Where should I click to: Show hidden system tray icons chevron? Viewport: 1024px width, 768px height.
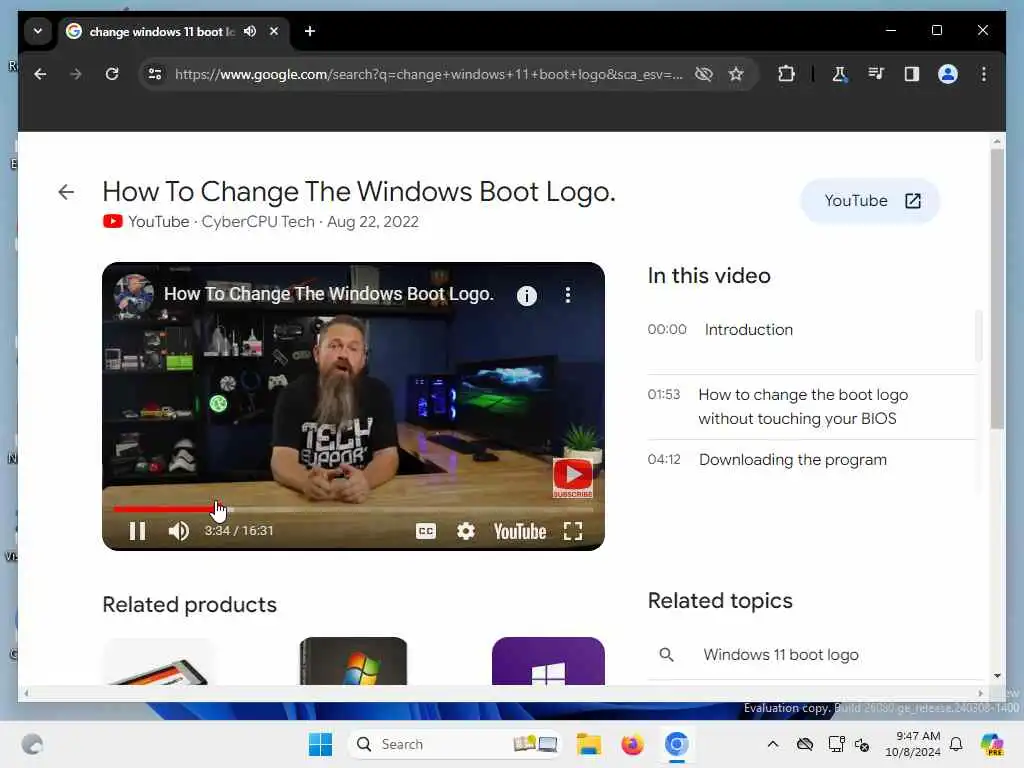point(773,744)
